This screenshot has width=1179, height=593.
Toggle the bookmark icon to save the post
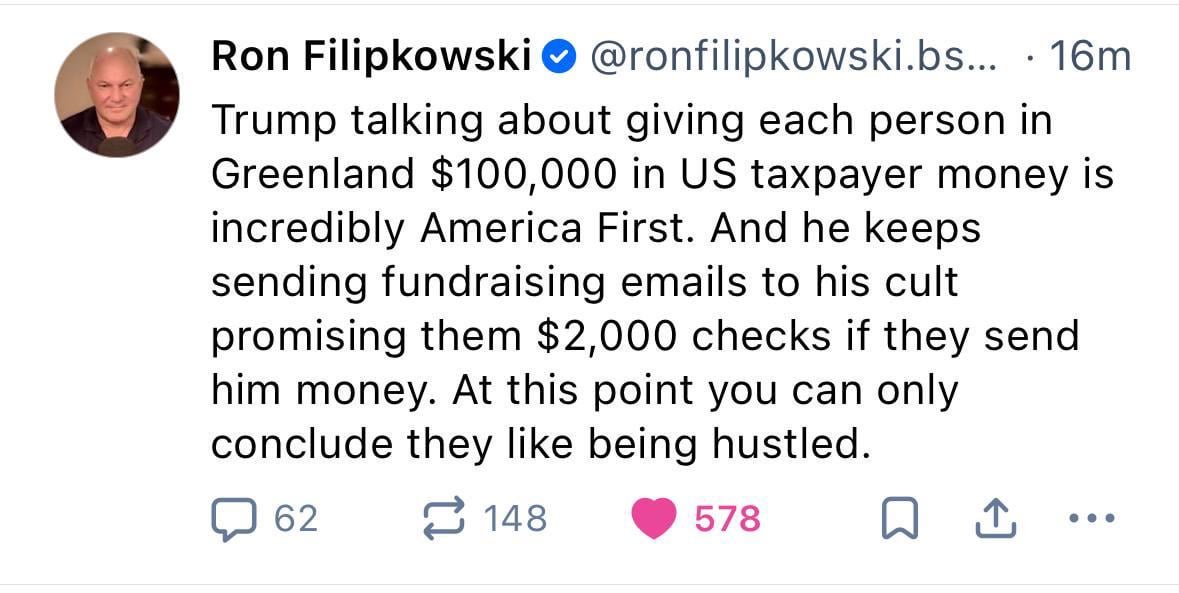click(x=896, y=519)
